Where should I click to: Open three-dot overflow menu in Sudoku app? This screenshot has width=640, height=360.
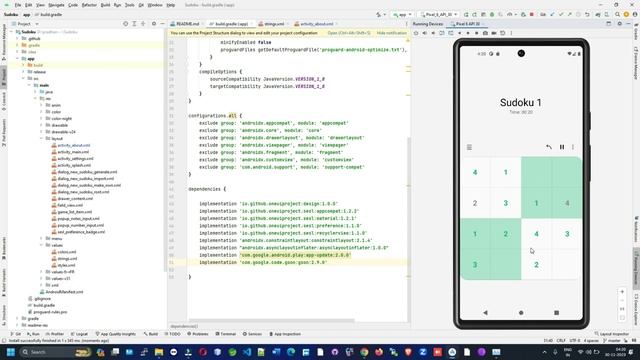(x=573, y=147)
